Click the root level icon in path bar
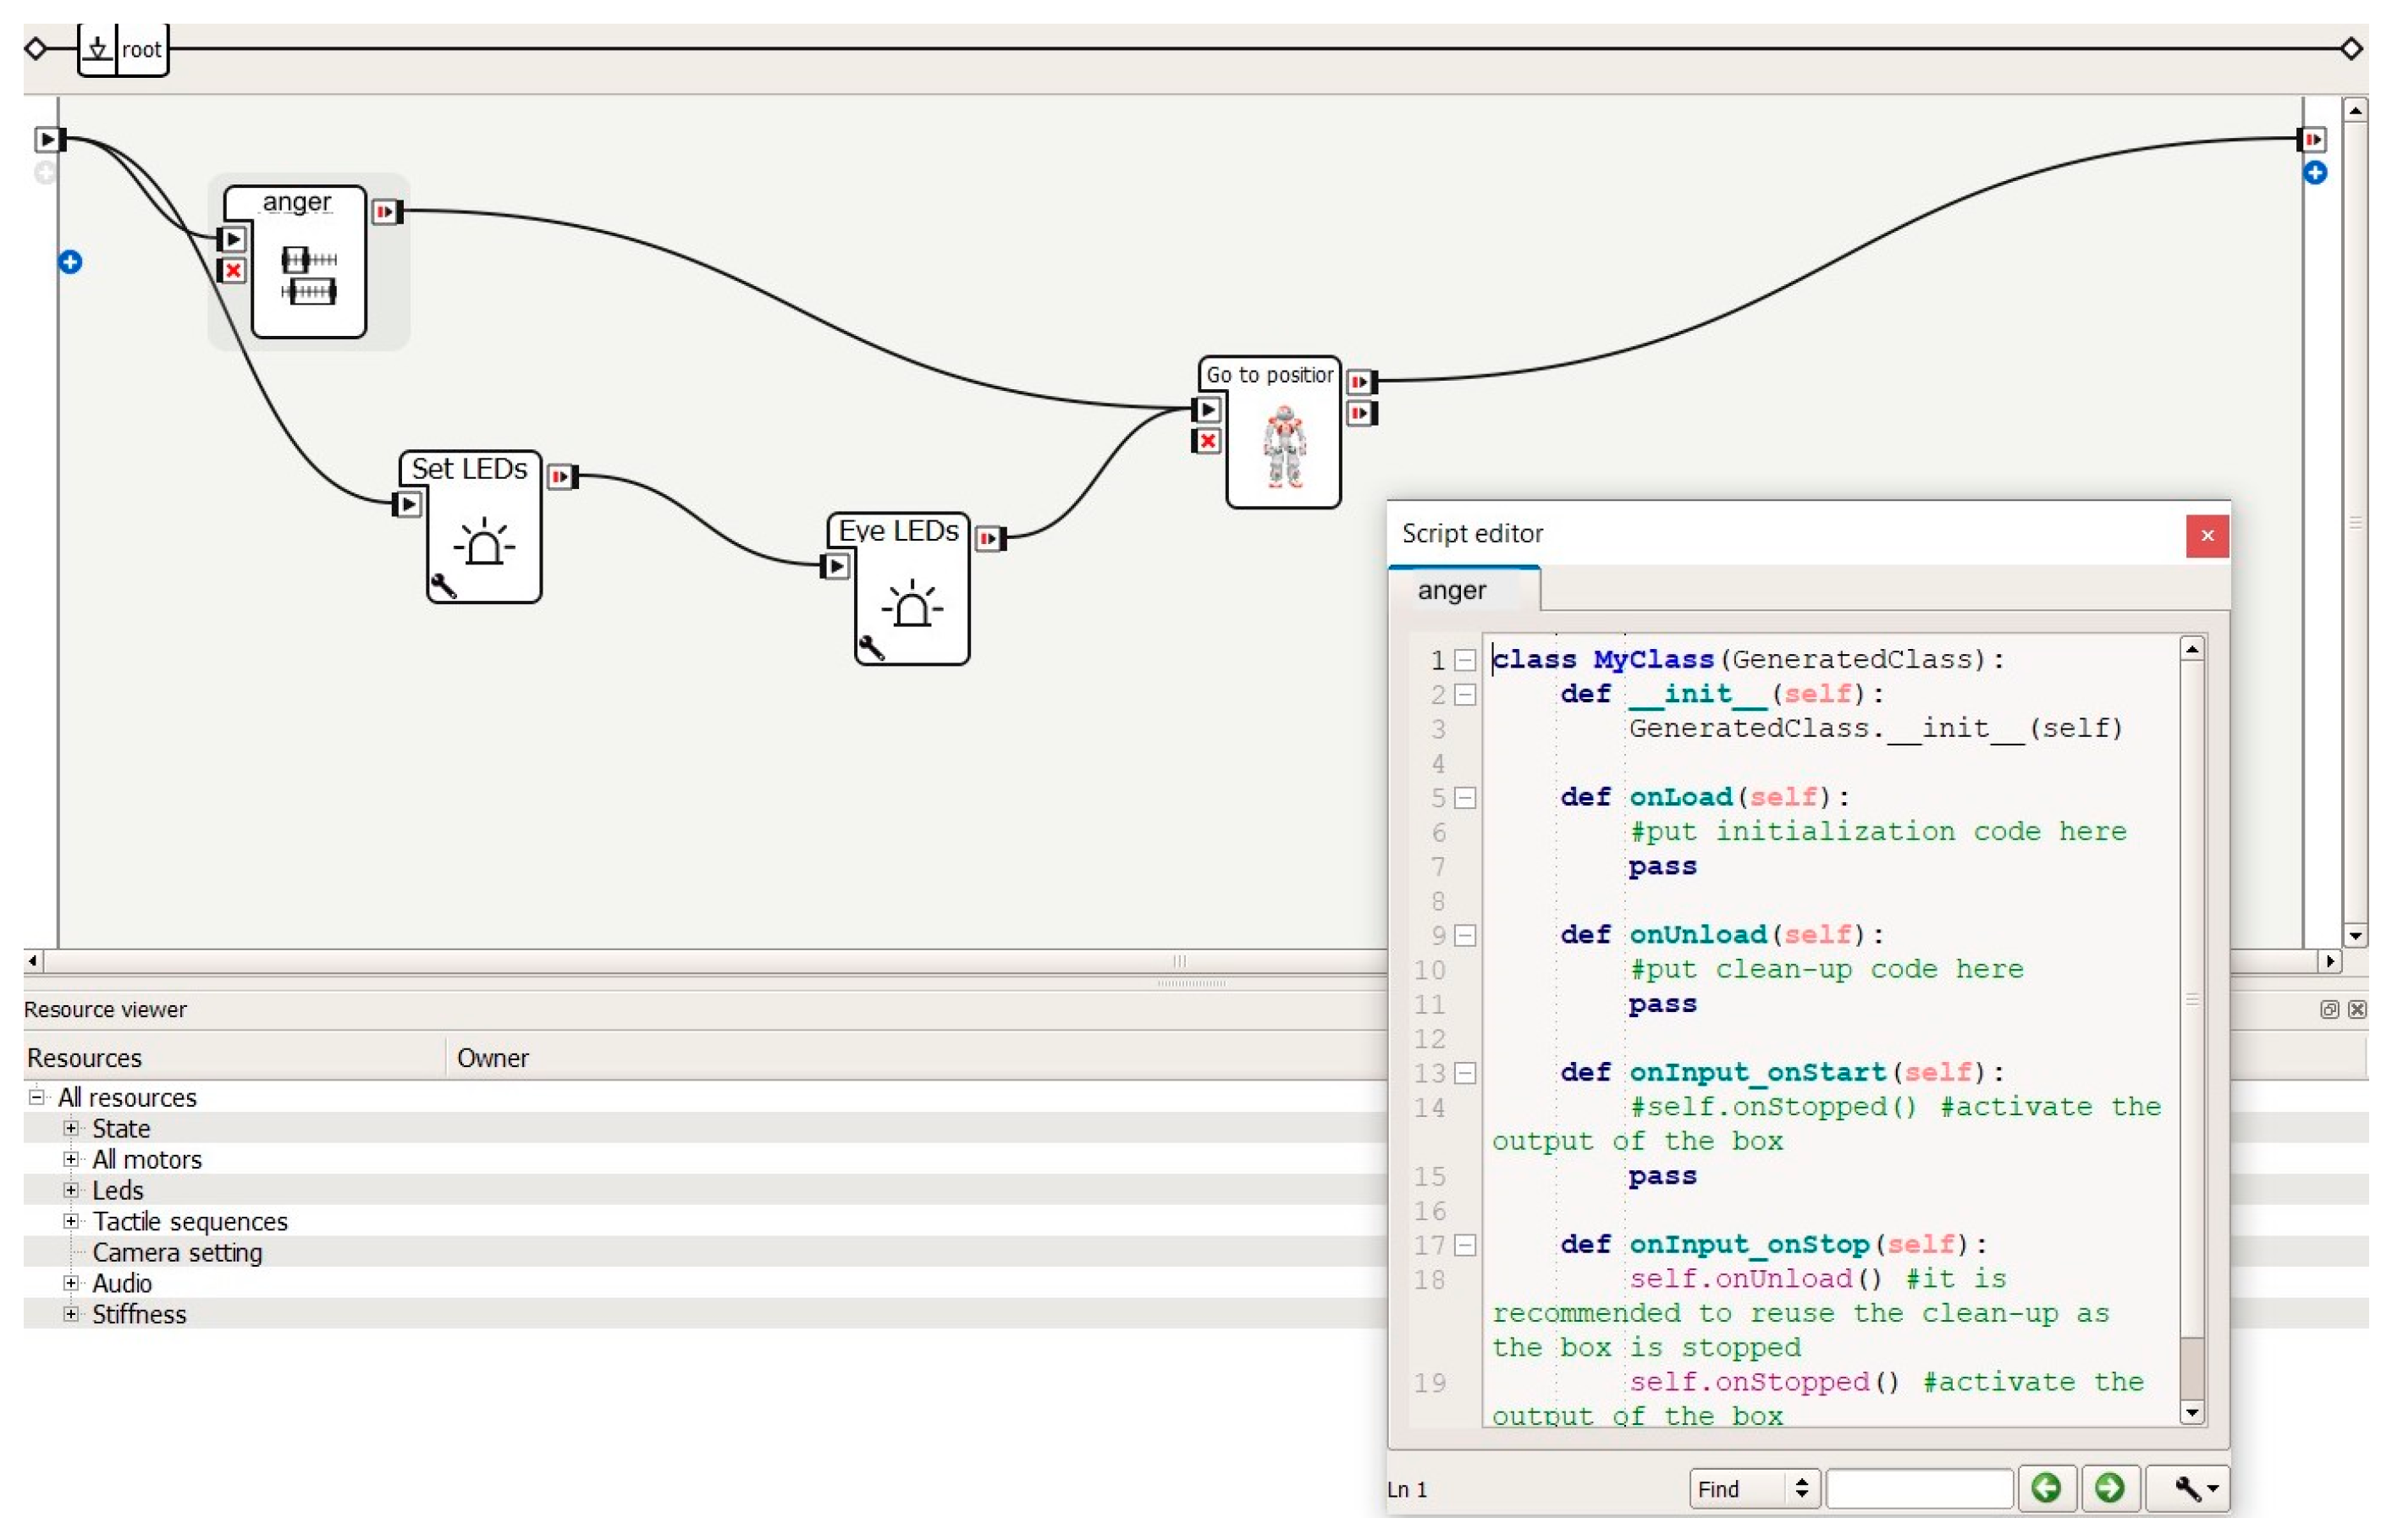 pos(98,49)
